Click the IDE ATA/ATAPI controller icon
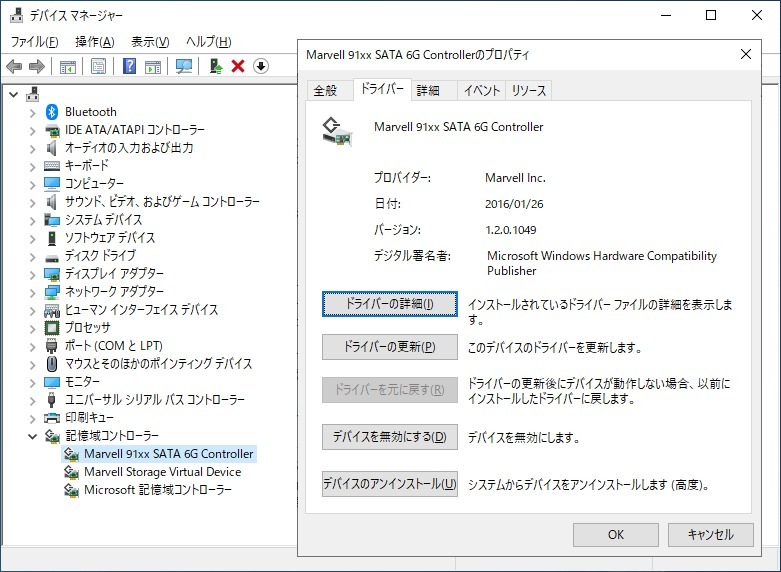Image resolution: width=781 pixels, height=572 pixels. [52, 130]
